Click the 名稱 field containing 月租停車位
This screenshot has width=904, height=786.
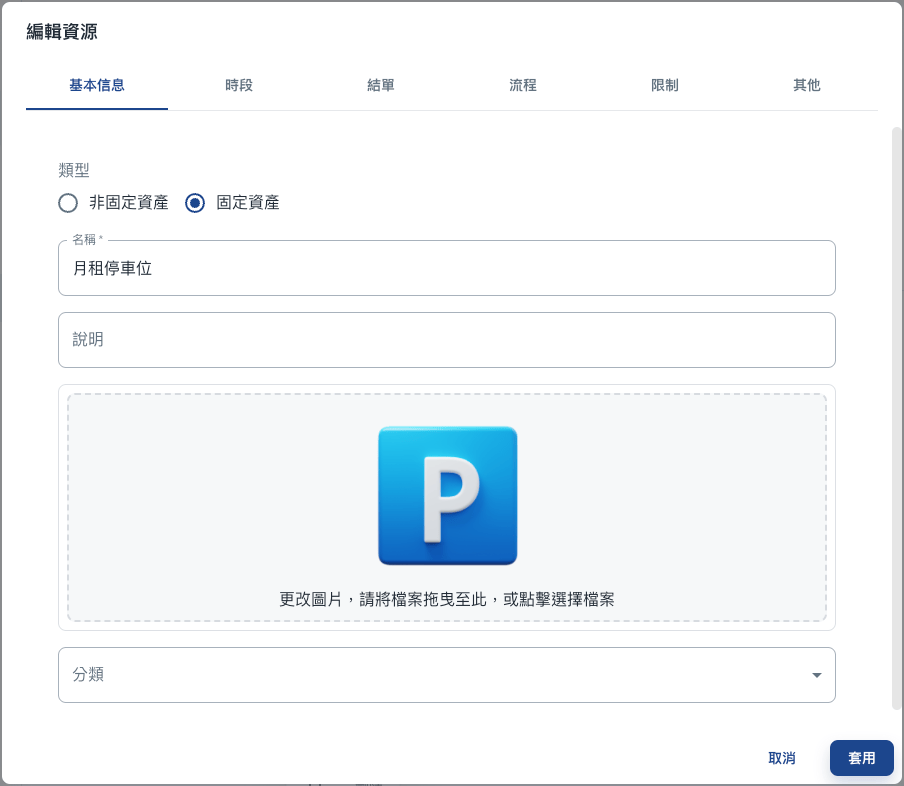click(x=446, y=269)
